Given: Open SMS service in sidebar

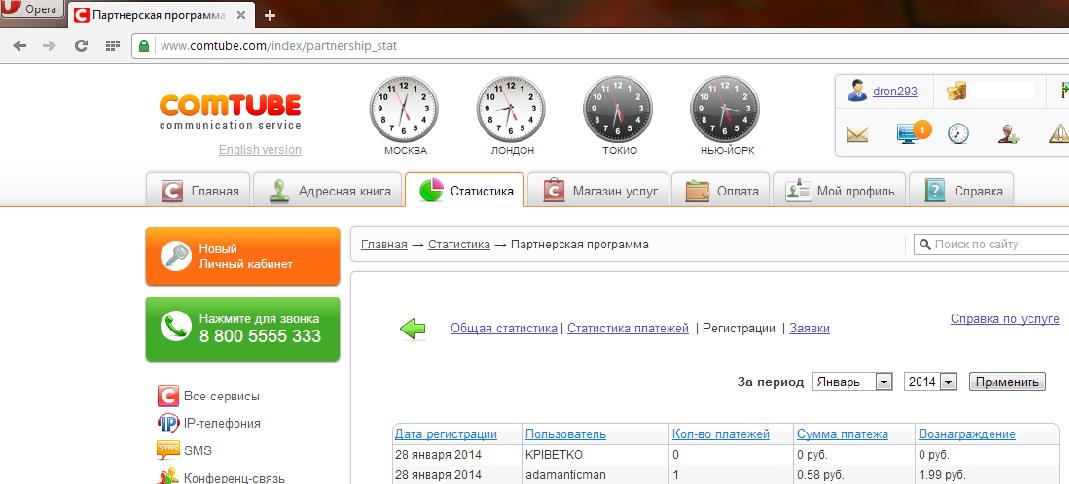Looking at the screenshot, I should pos(185,451).
